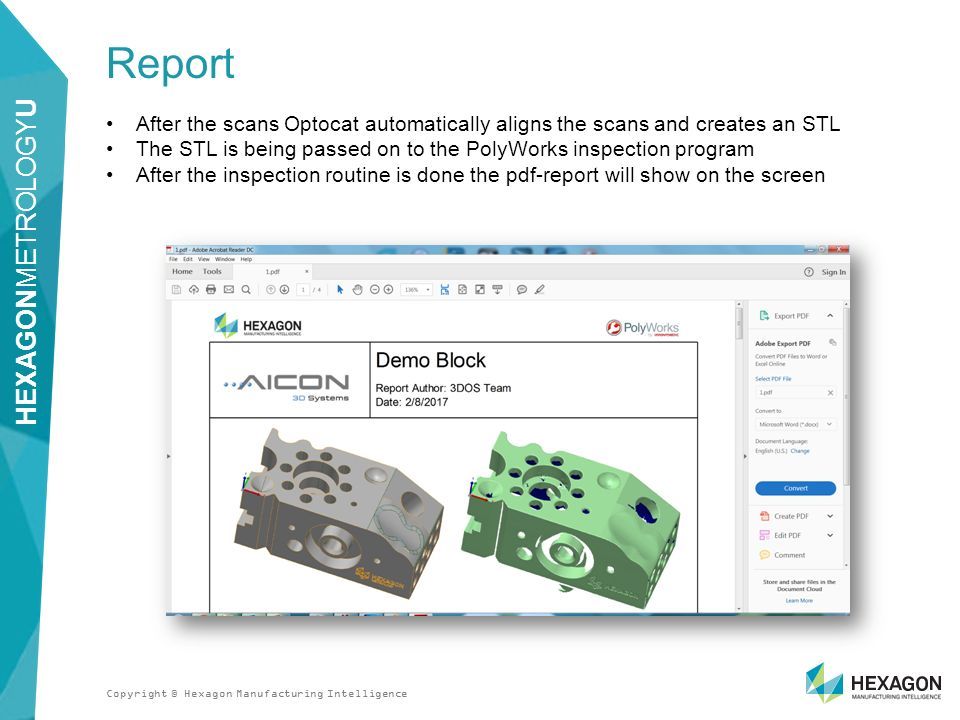This screenshot has height=720, width=960.
Task: Go to next page down-arrow icon
Action: tap(284, 290)
